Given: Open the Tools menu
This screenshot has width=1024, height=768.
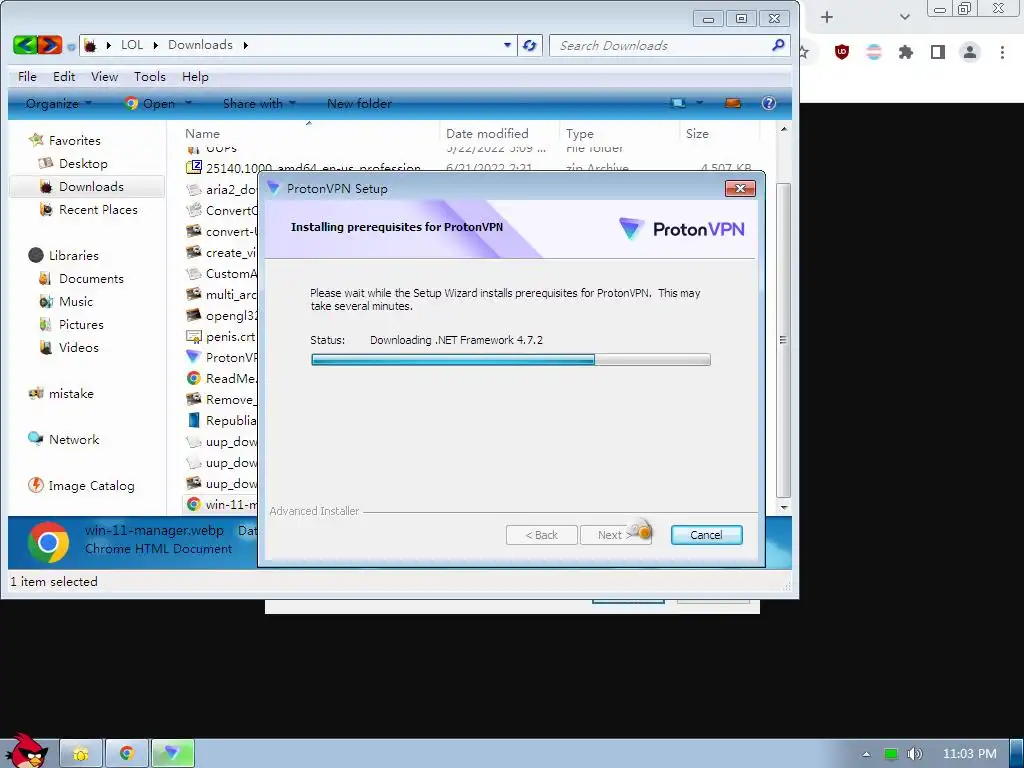Looking at the screenshot, I should point(150,76).
